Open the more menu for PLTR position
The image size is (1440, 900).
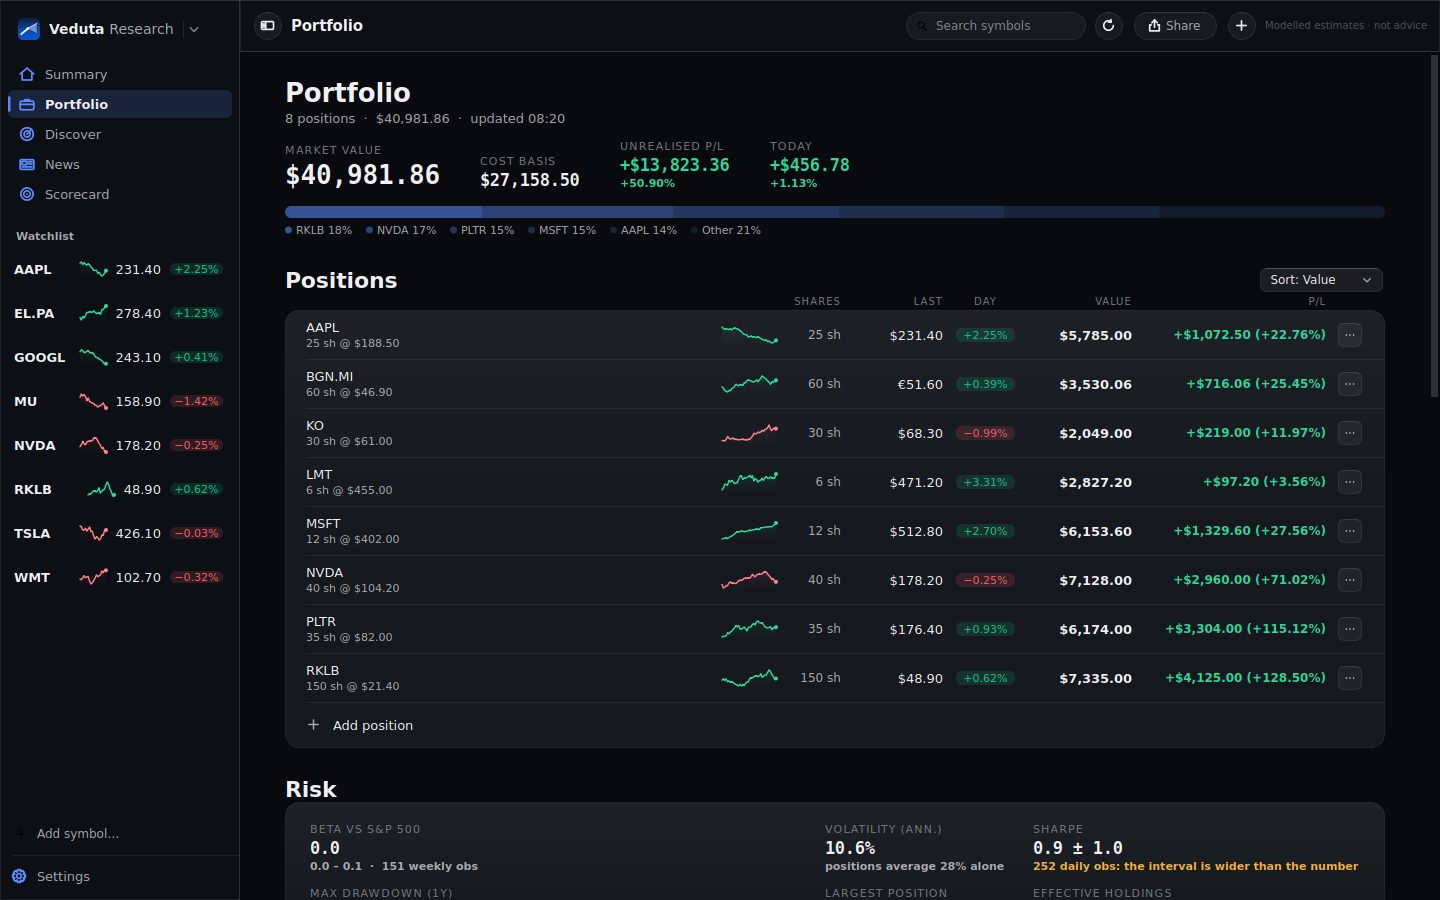pos(1350,629)
